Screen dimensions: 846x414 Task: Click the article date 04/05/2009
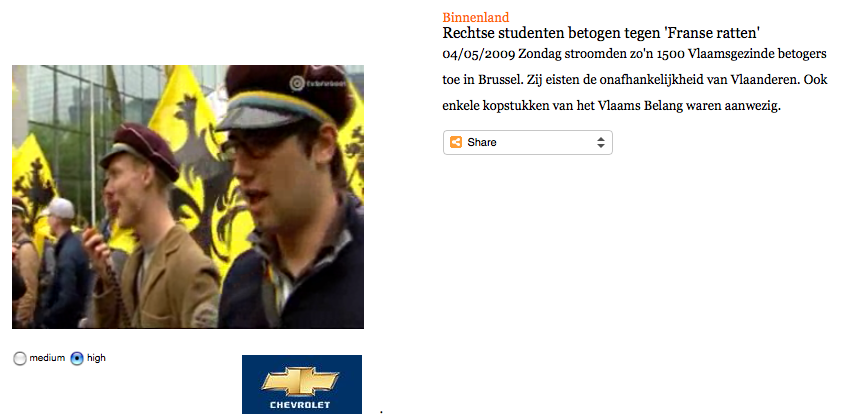(x=478, y=55)
